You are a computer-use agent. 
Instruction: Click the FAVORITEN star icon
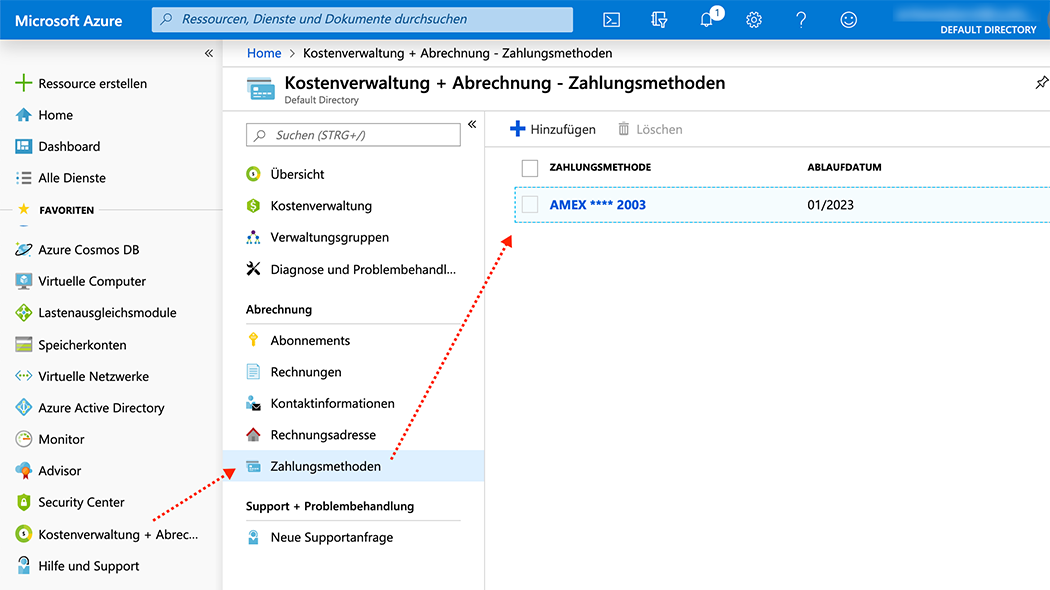[x=23, y=209]
